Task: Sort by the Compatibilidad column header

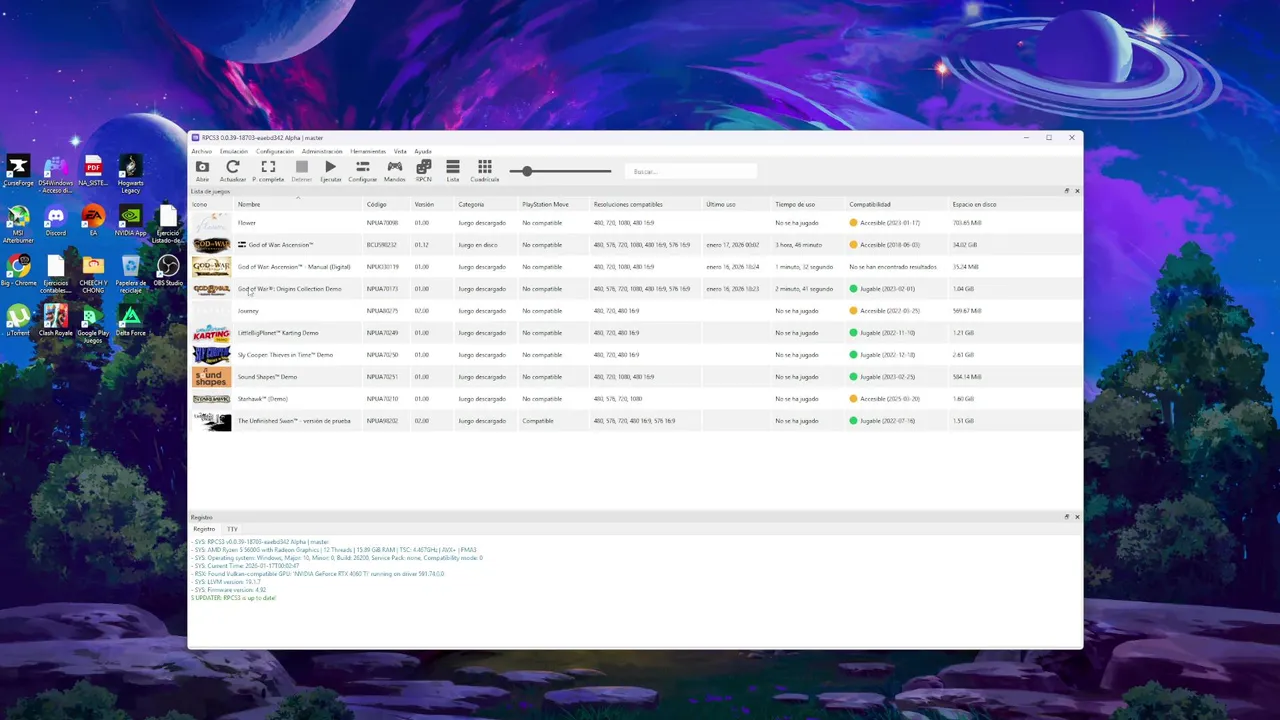Action: [x=897, y=204]
